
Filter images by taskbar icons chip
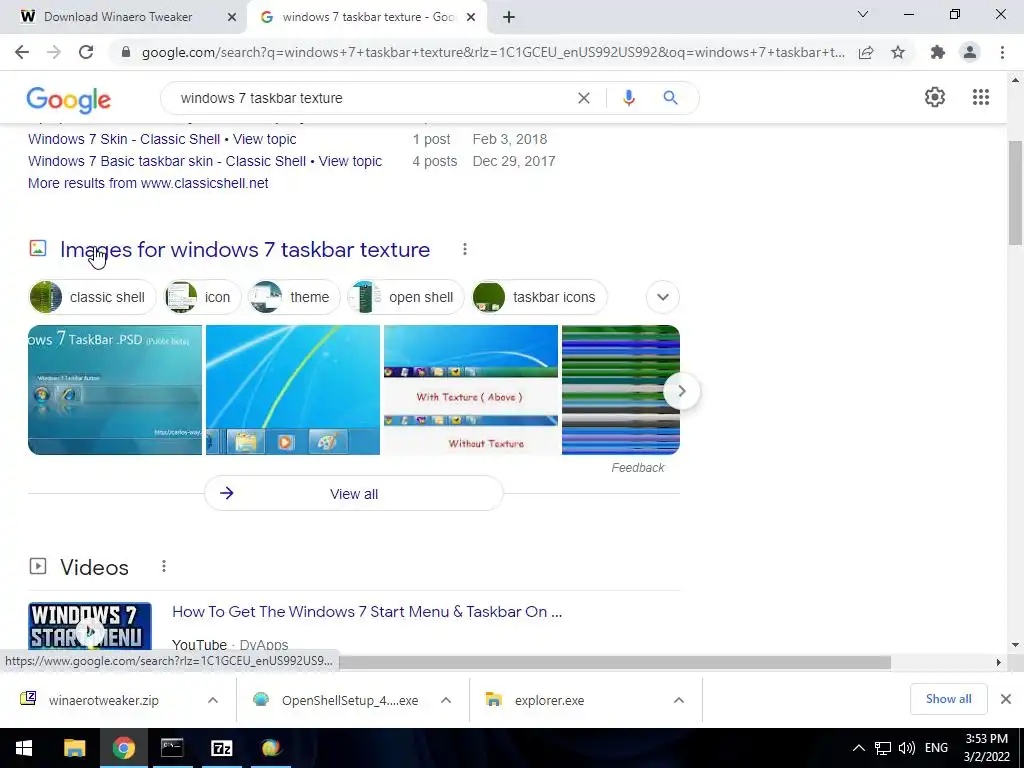coord(539,297)
